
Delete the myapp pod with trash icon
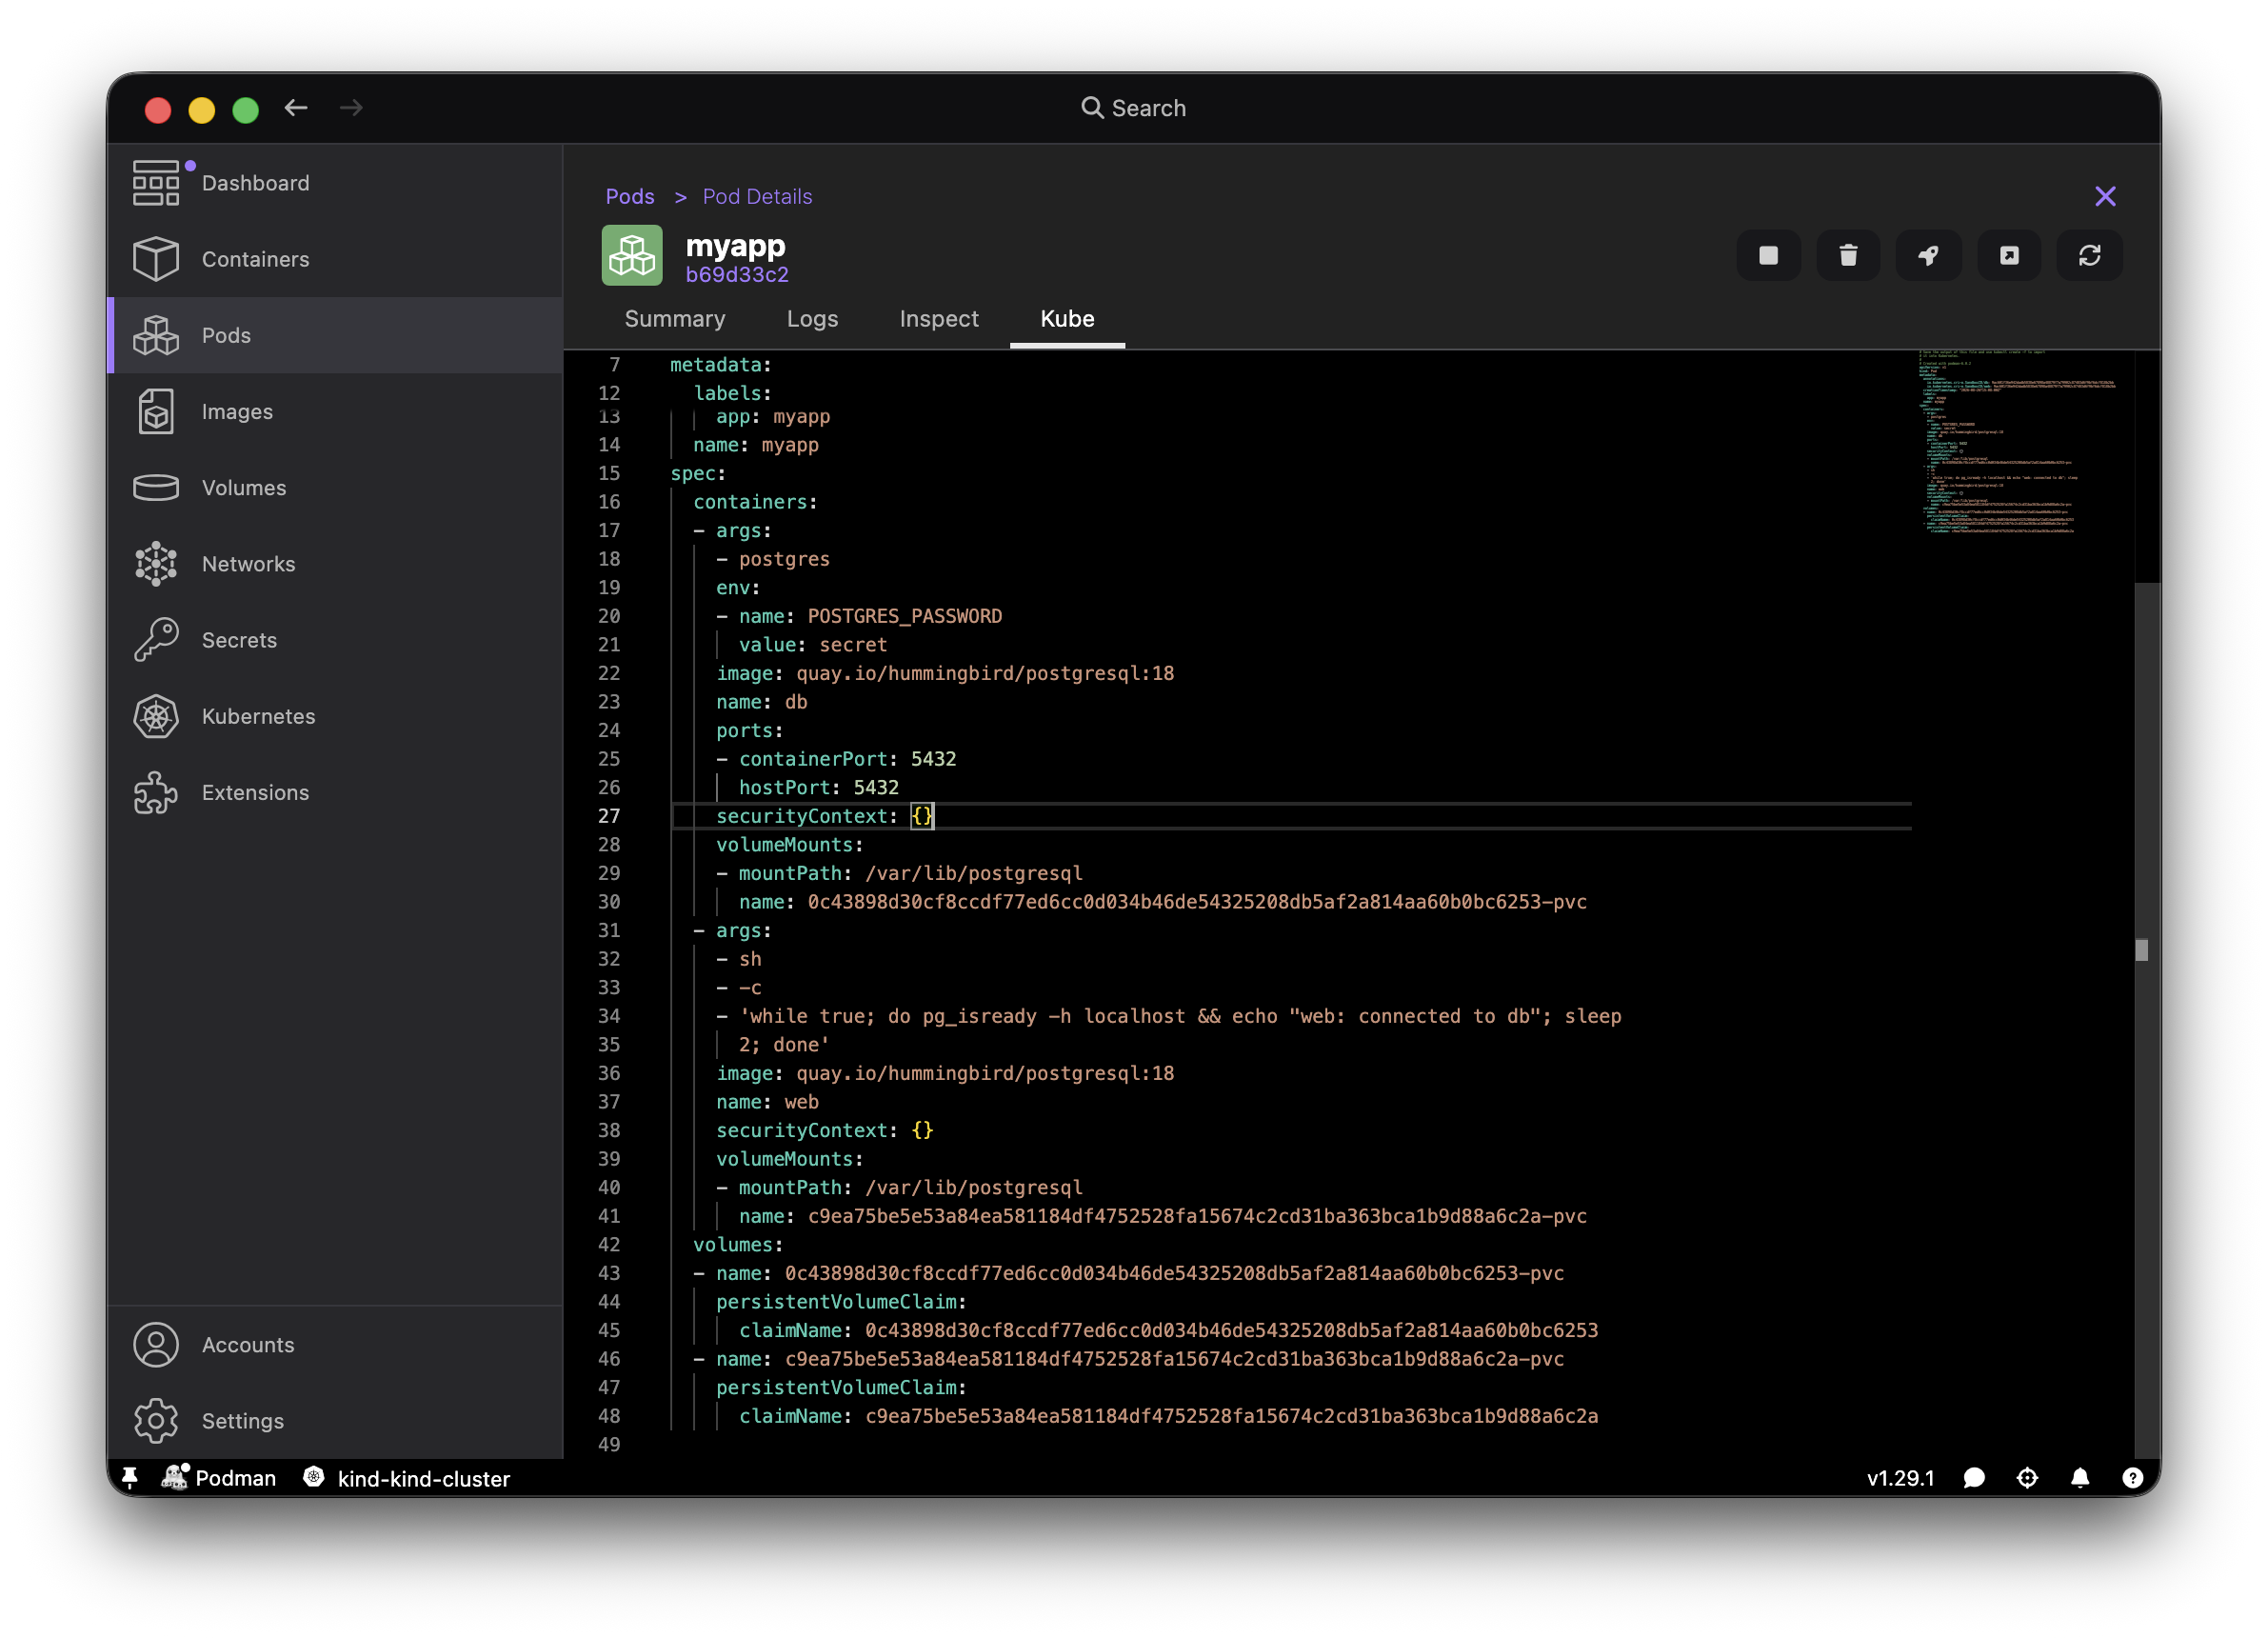(x=1848, y=256)
